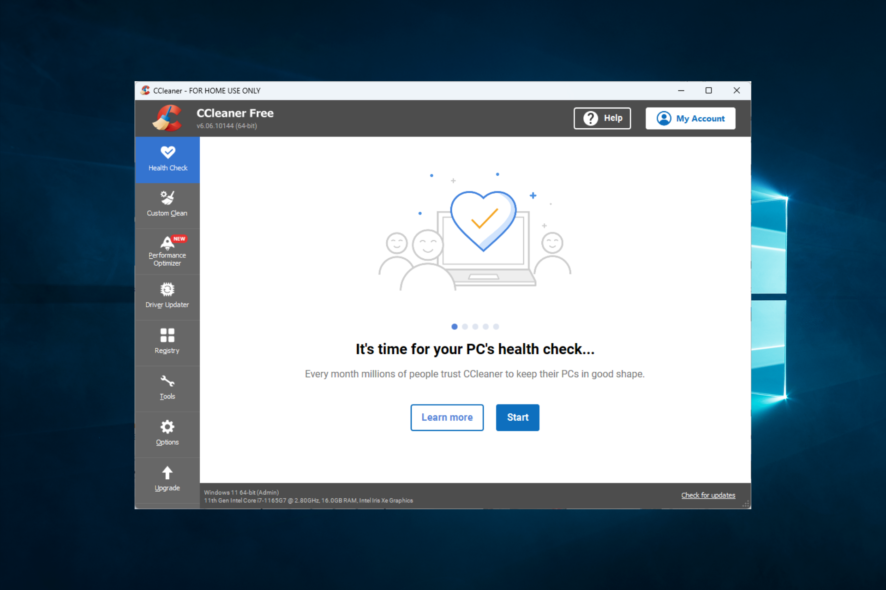This screenshot has width=886, height=590.
Task: Select the fifth carousel dot
Action: (496, 327)
